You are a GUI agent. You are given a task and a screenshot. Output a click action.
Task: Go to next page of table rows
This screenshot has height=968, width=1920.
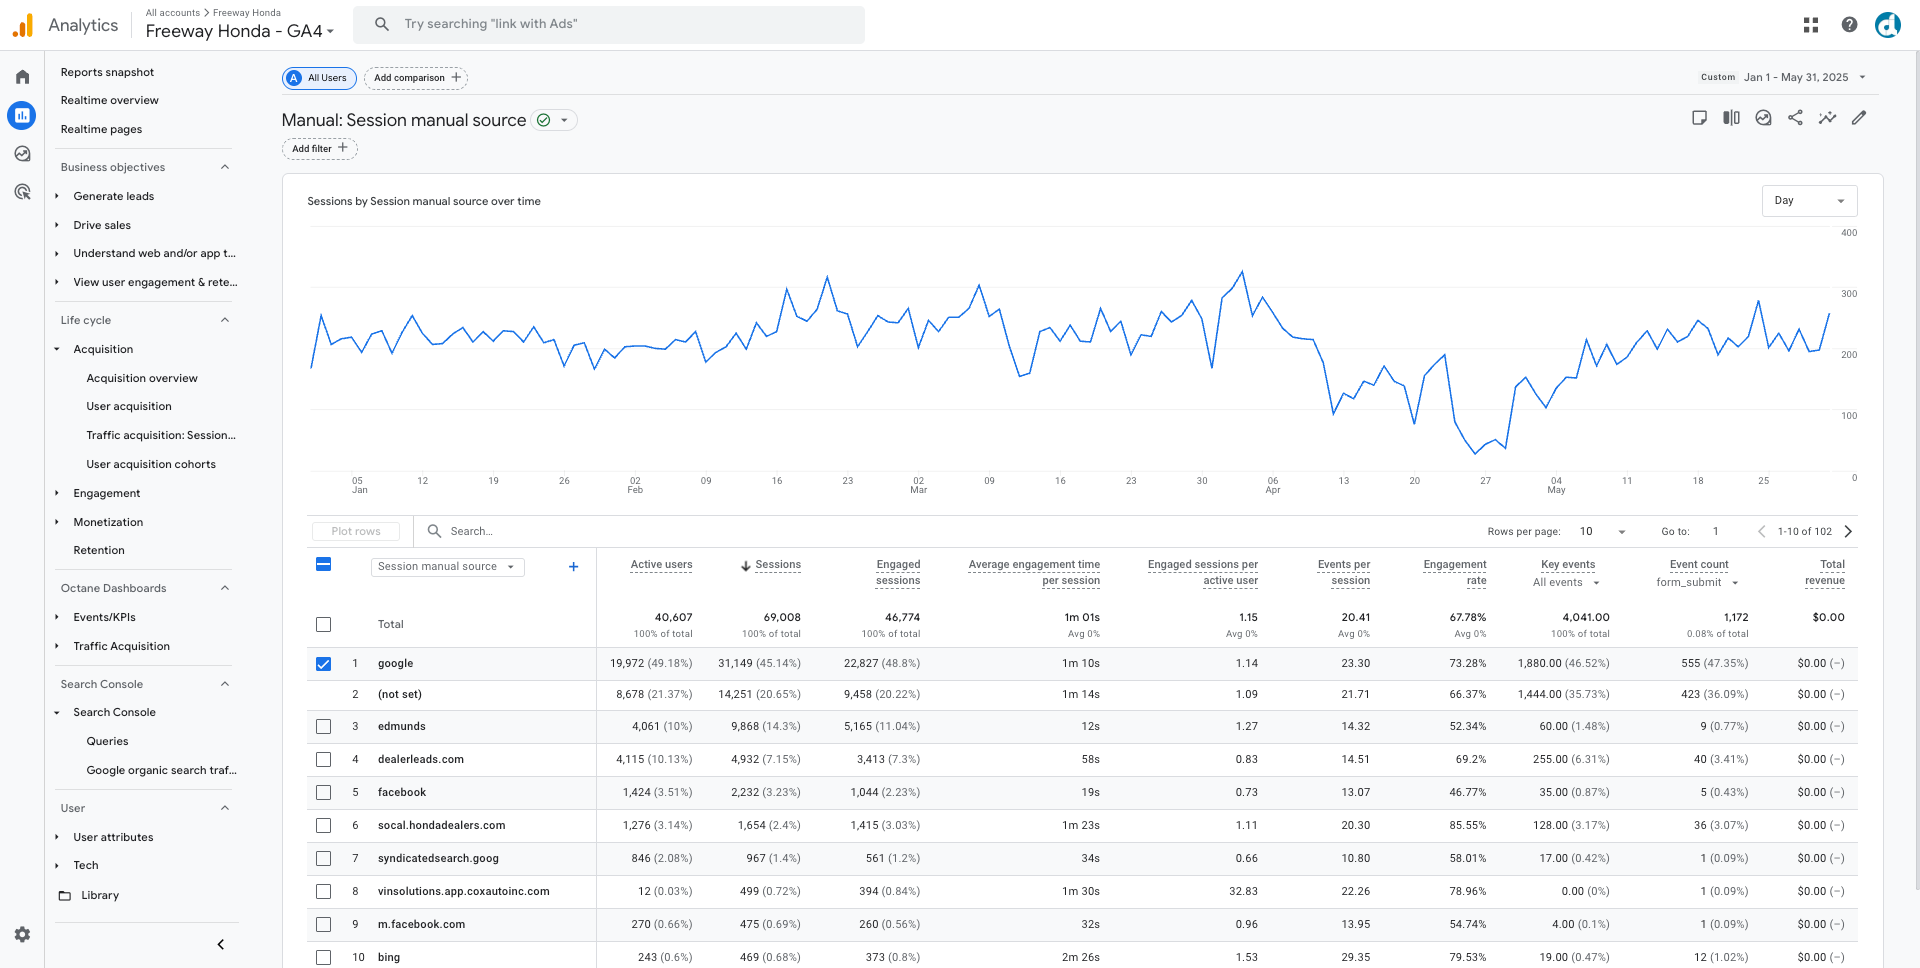click(x=1848, y=532)
